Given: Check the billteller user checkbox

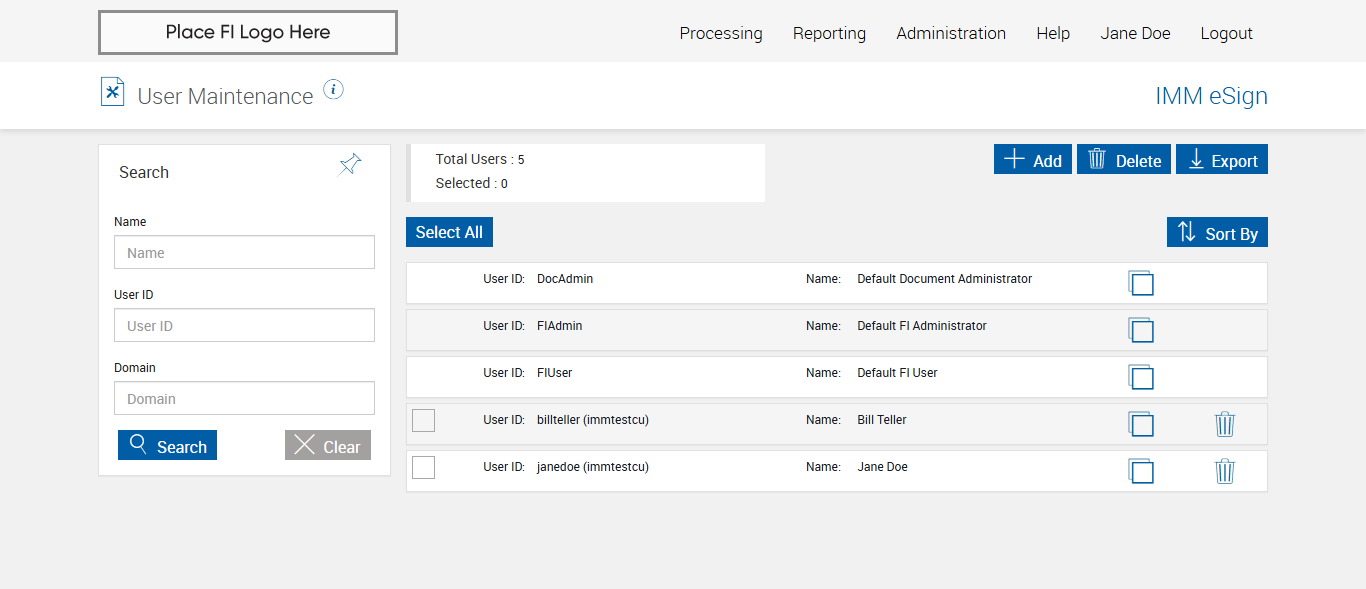Looking at the screenshot, I should click(424, 421).
